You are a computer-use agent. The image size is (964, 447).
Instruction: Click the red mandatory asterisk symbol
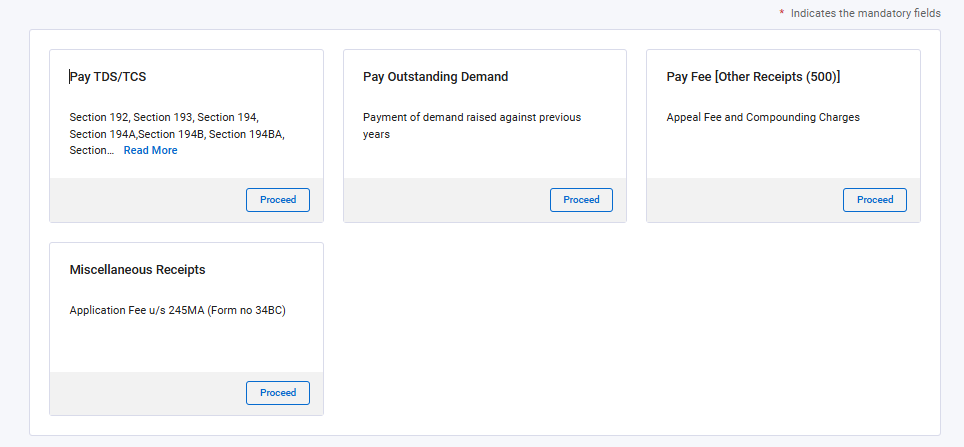[x=781, y=13]
